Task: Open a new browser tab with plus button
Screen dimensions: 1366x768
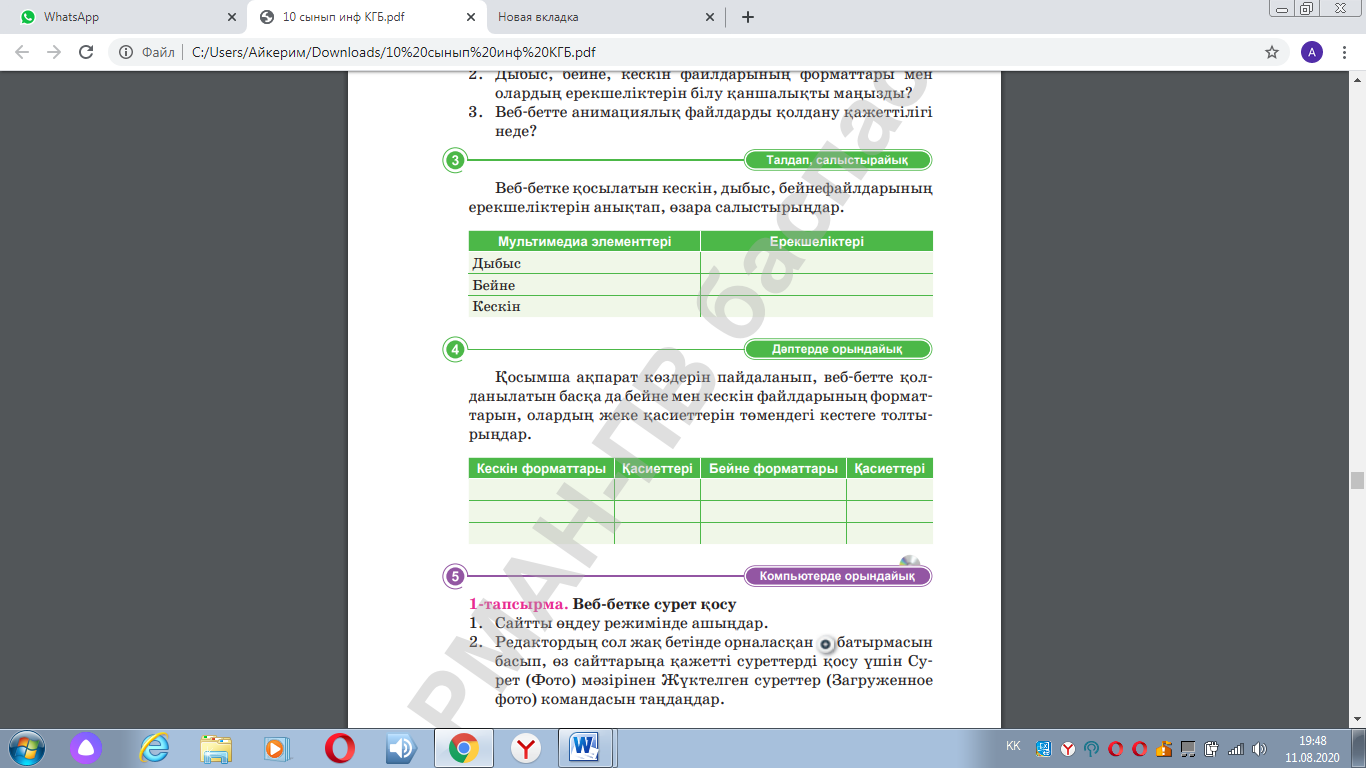Action: pos(747,17)
